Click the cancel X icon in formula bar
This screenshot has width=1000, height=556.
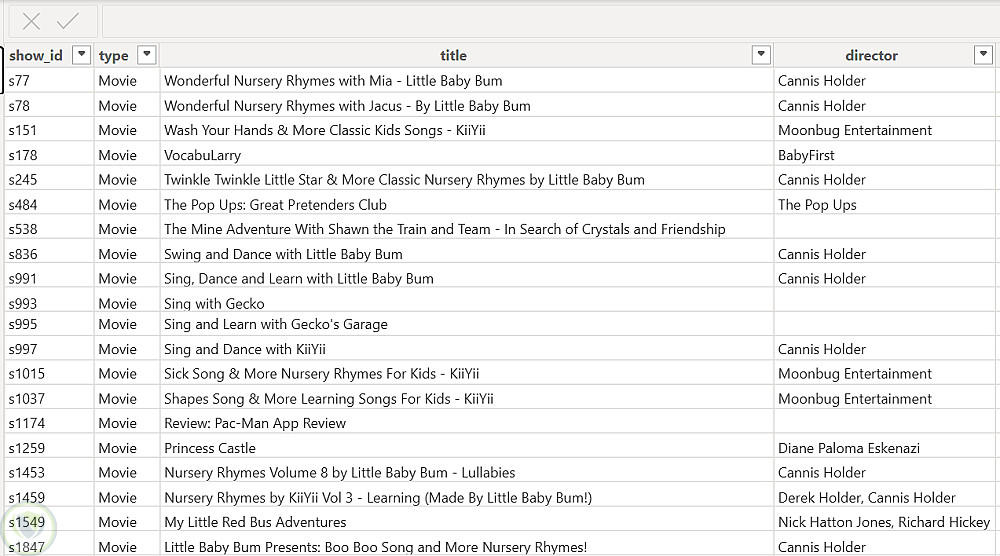[x=32, y=22]
